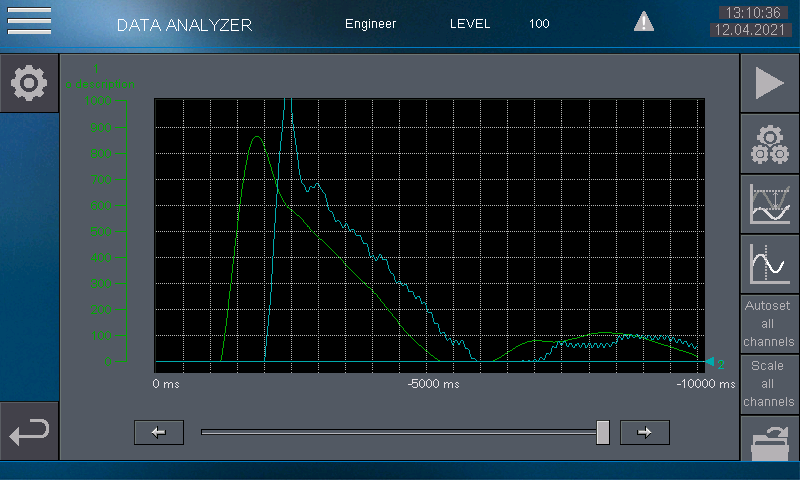The height and width of the screenshot is (480, 800).
Task: Click the middle of the time slider track
Action: pos(400,432)
